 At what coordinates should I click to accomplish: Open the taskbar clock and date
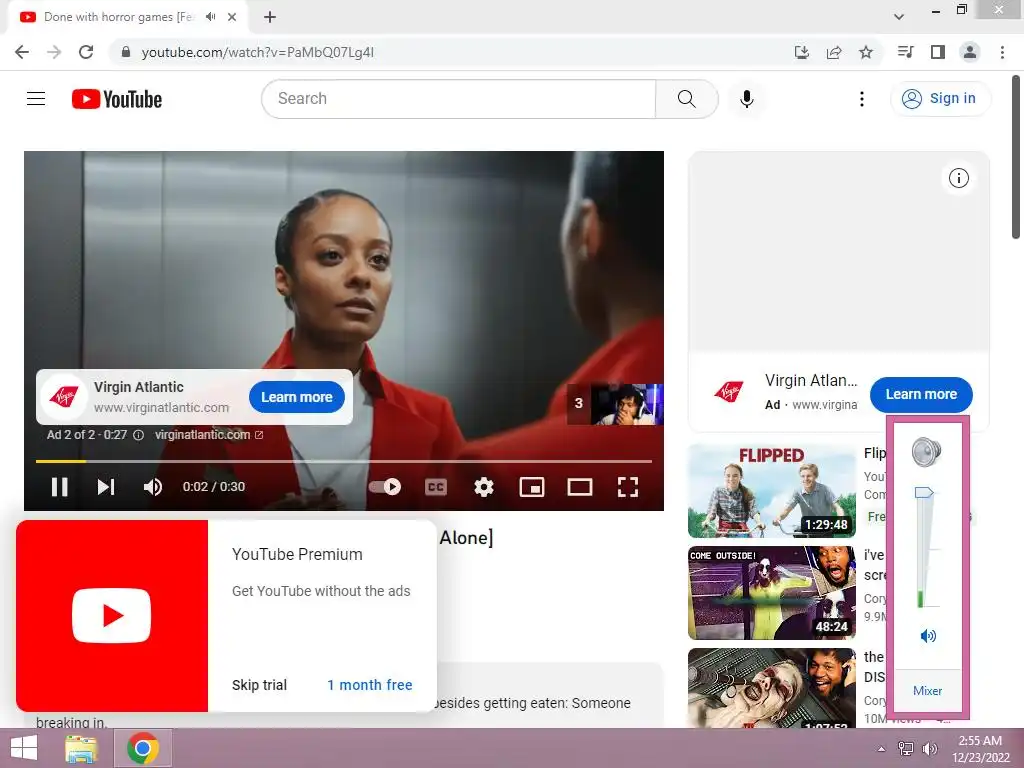tap(980, 749)
